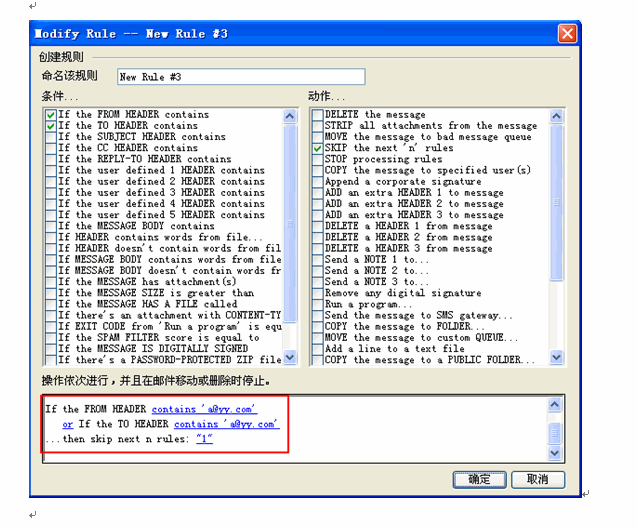Click down arrow of conditions list scrollbar
The image size is (638, 530).
click(x=290, y=357)
